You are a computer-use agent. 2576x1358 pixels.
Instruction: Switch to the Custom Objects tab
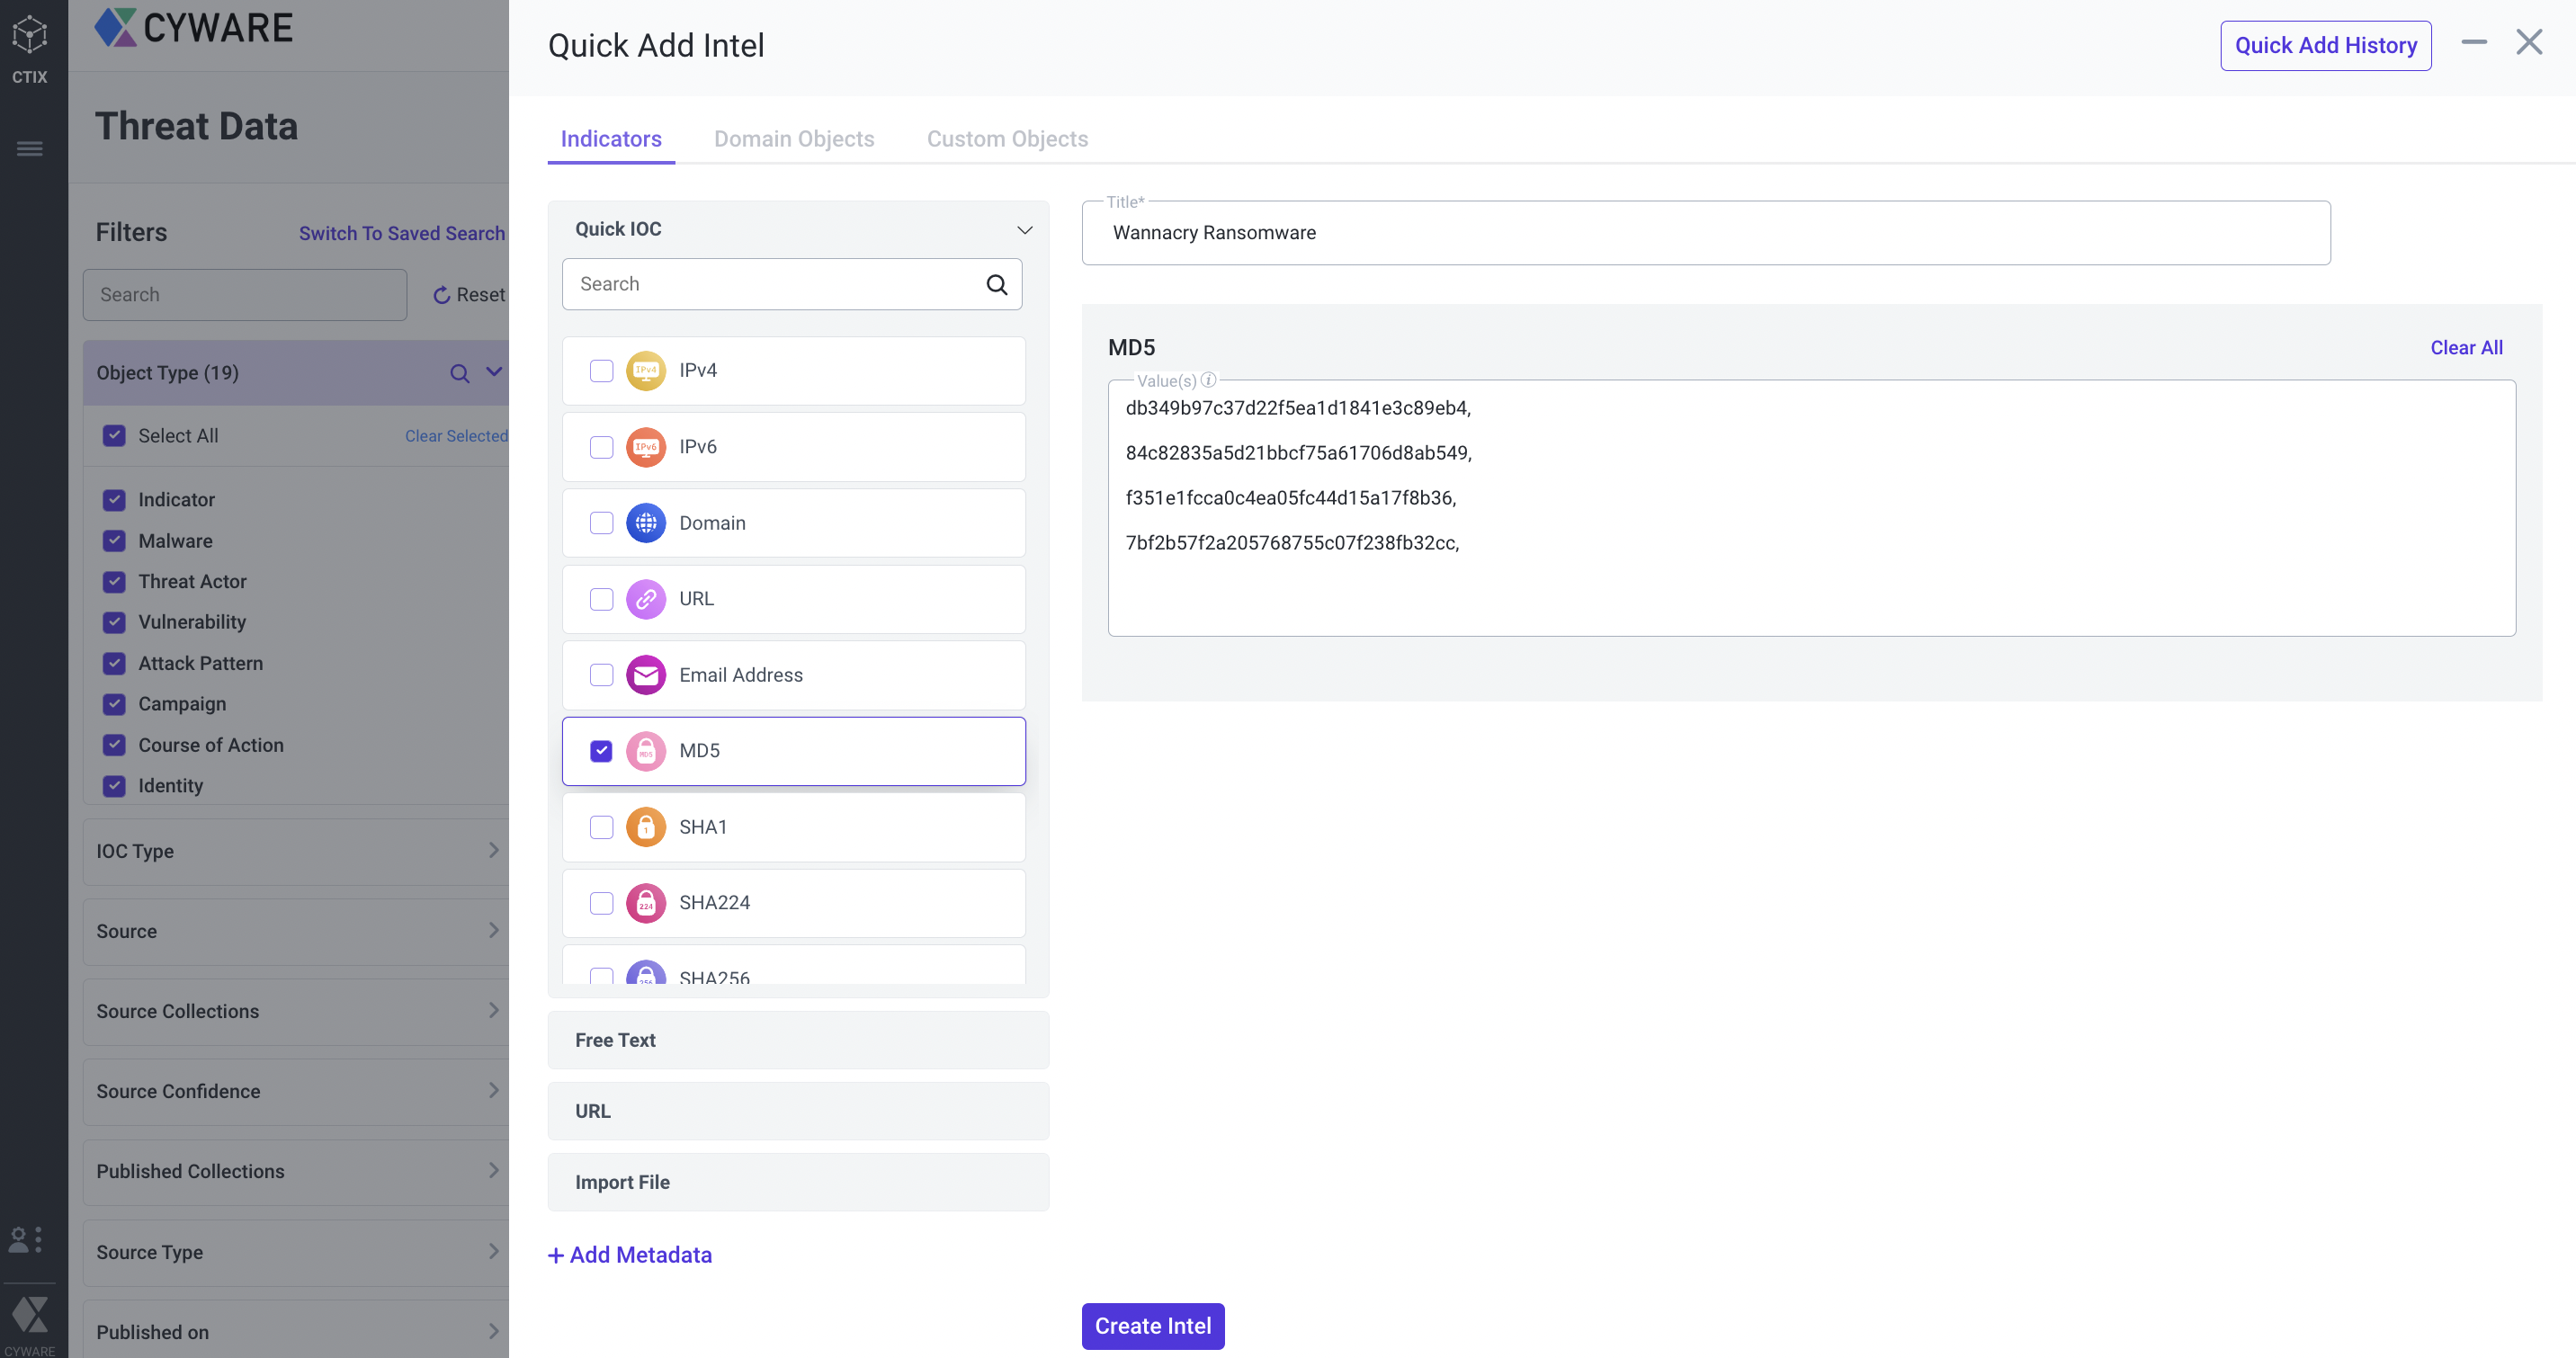click(x=1006, y=139)
